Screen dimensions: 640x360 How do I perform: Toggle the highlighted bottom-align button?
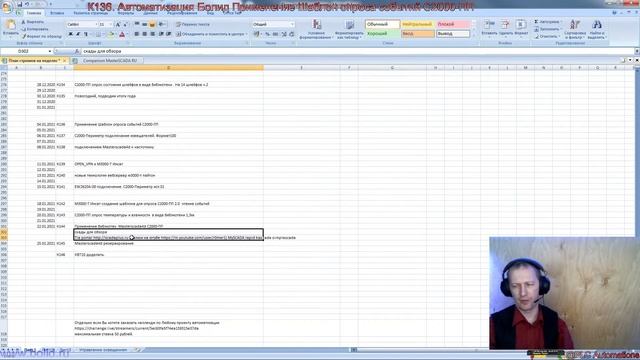[x=152, y=24]
